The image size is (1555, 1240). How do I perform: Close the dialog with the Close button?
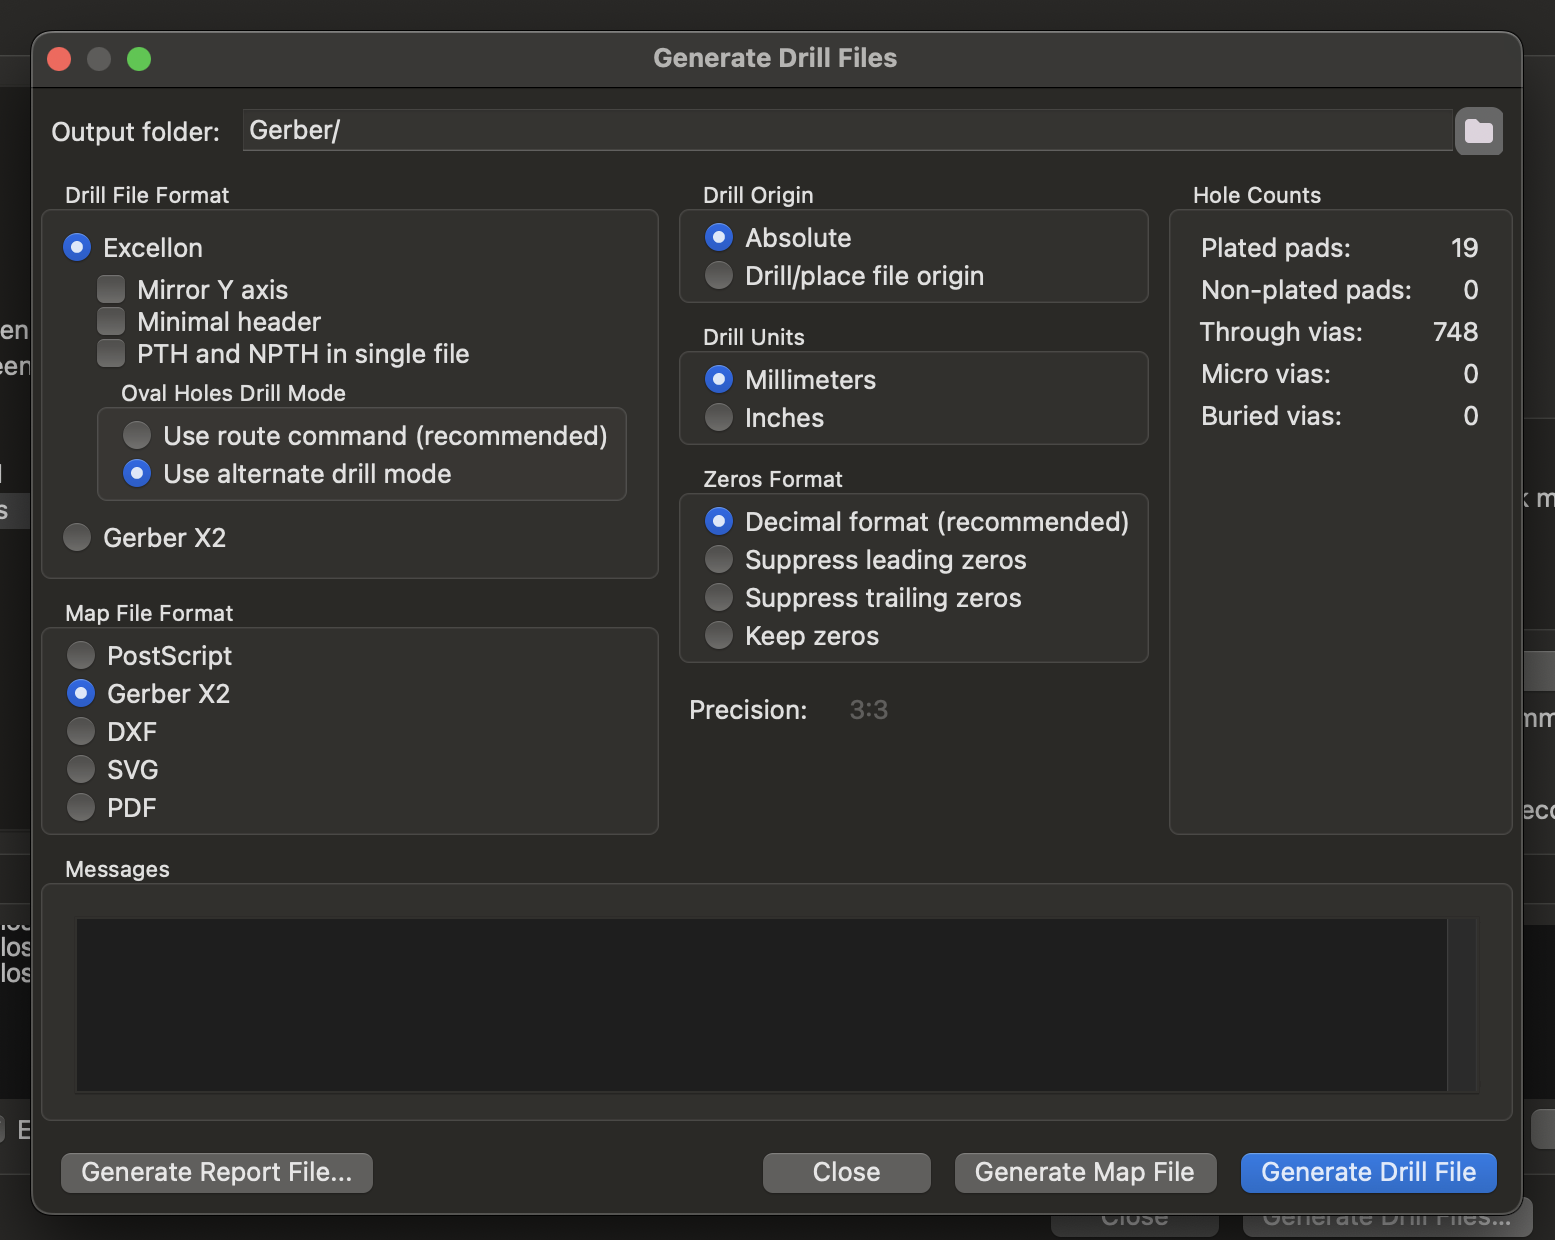click(846, 1172)
